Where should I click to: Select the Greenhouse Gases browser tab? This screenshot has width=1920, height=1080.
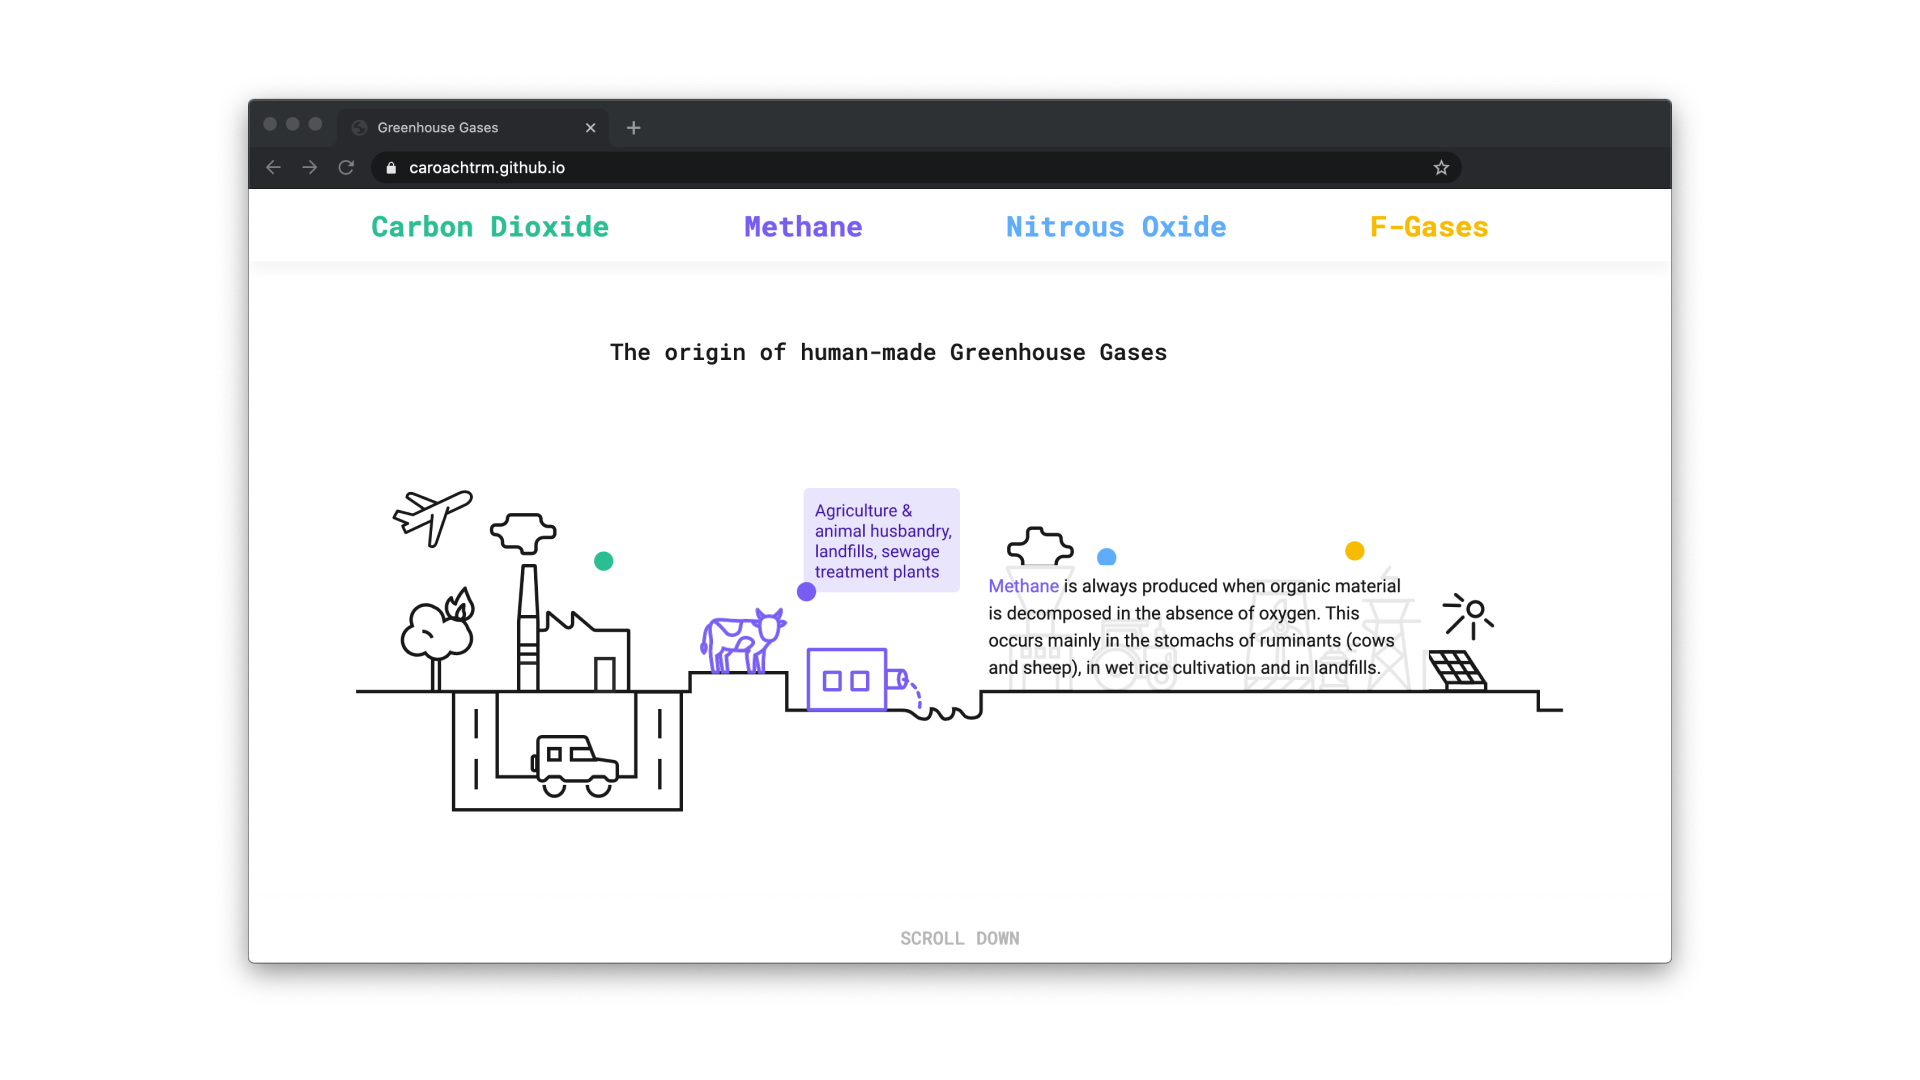point(473,128)
